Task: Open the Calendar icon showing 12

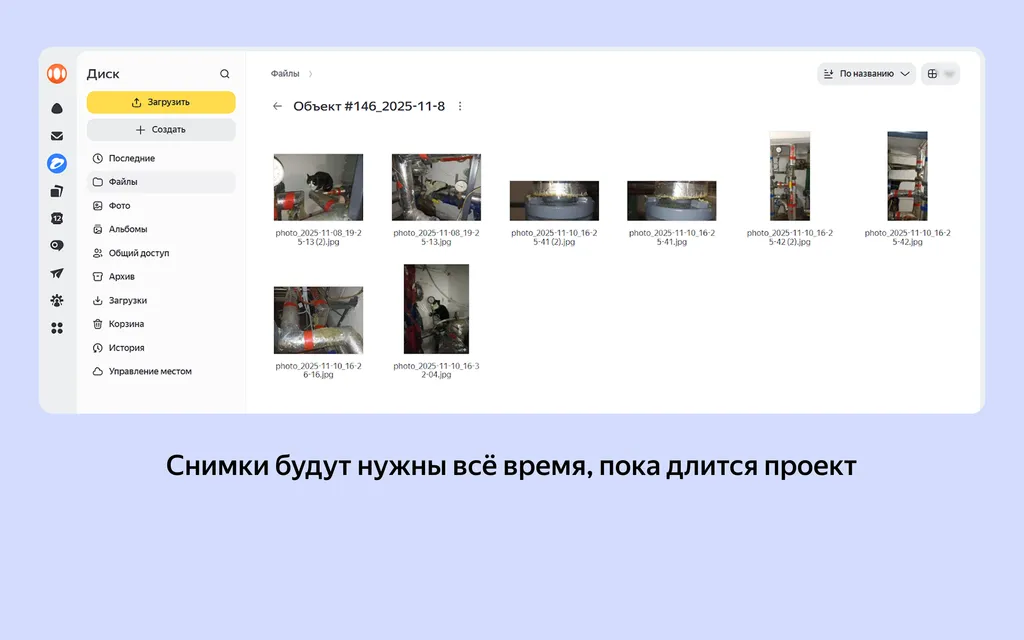Action: pos(57,218)
